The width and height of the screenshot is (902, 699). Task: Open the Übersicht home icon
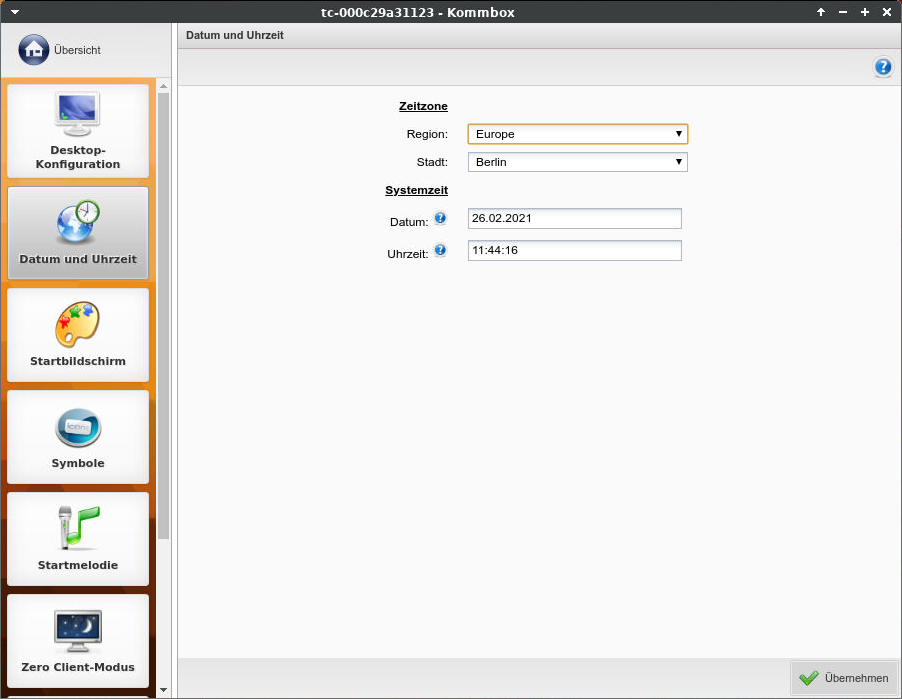33,49
